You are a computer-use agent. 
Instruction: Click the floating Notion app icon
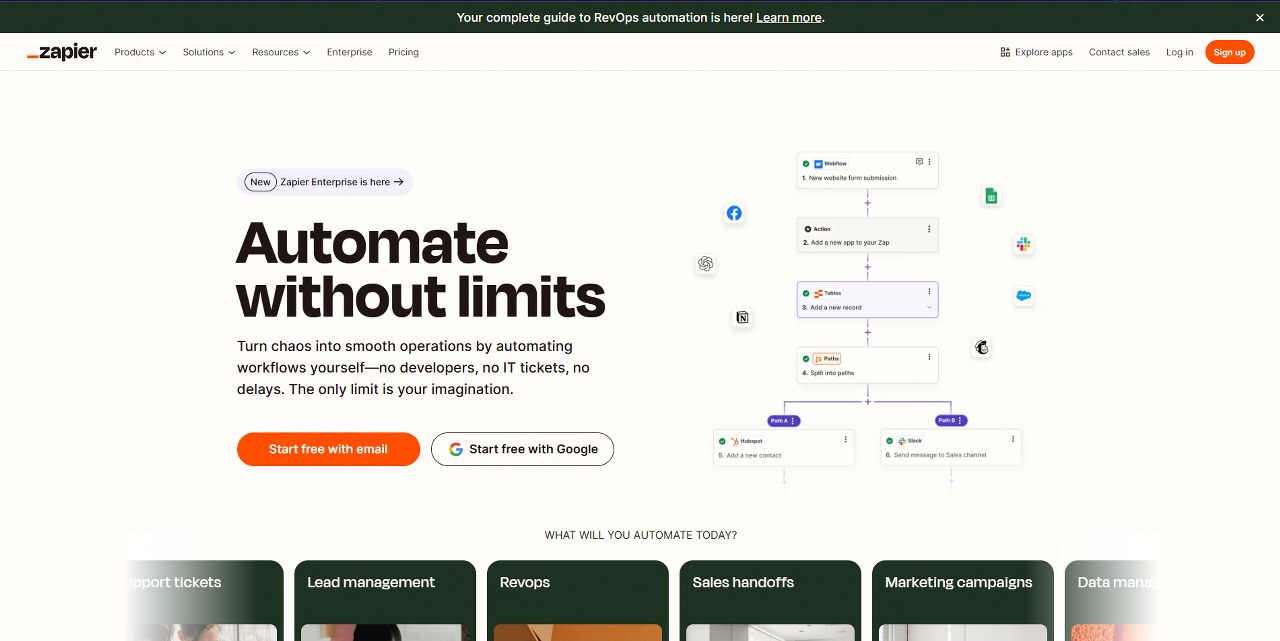coord(742,318)
